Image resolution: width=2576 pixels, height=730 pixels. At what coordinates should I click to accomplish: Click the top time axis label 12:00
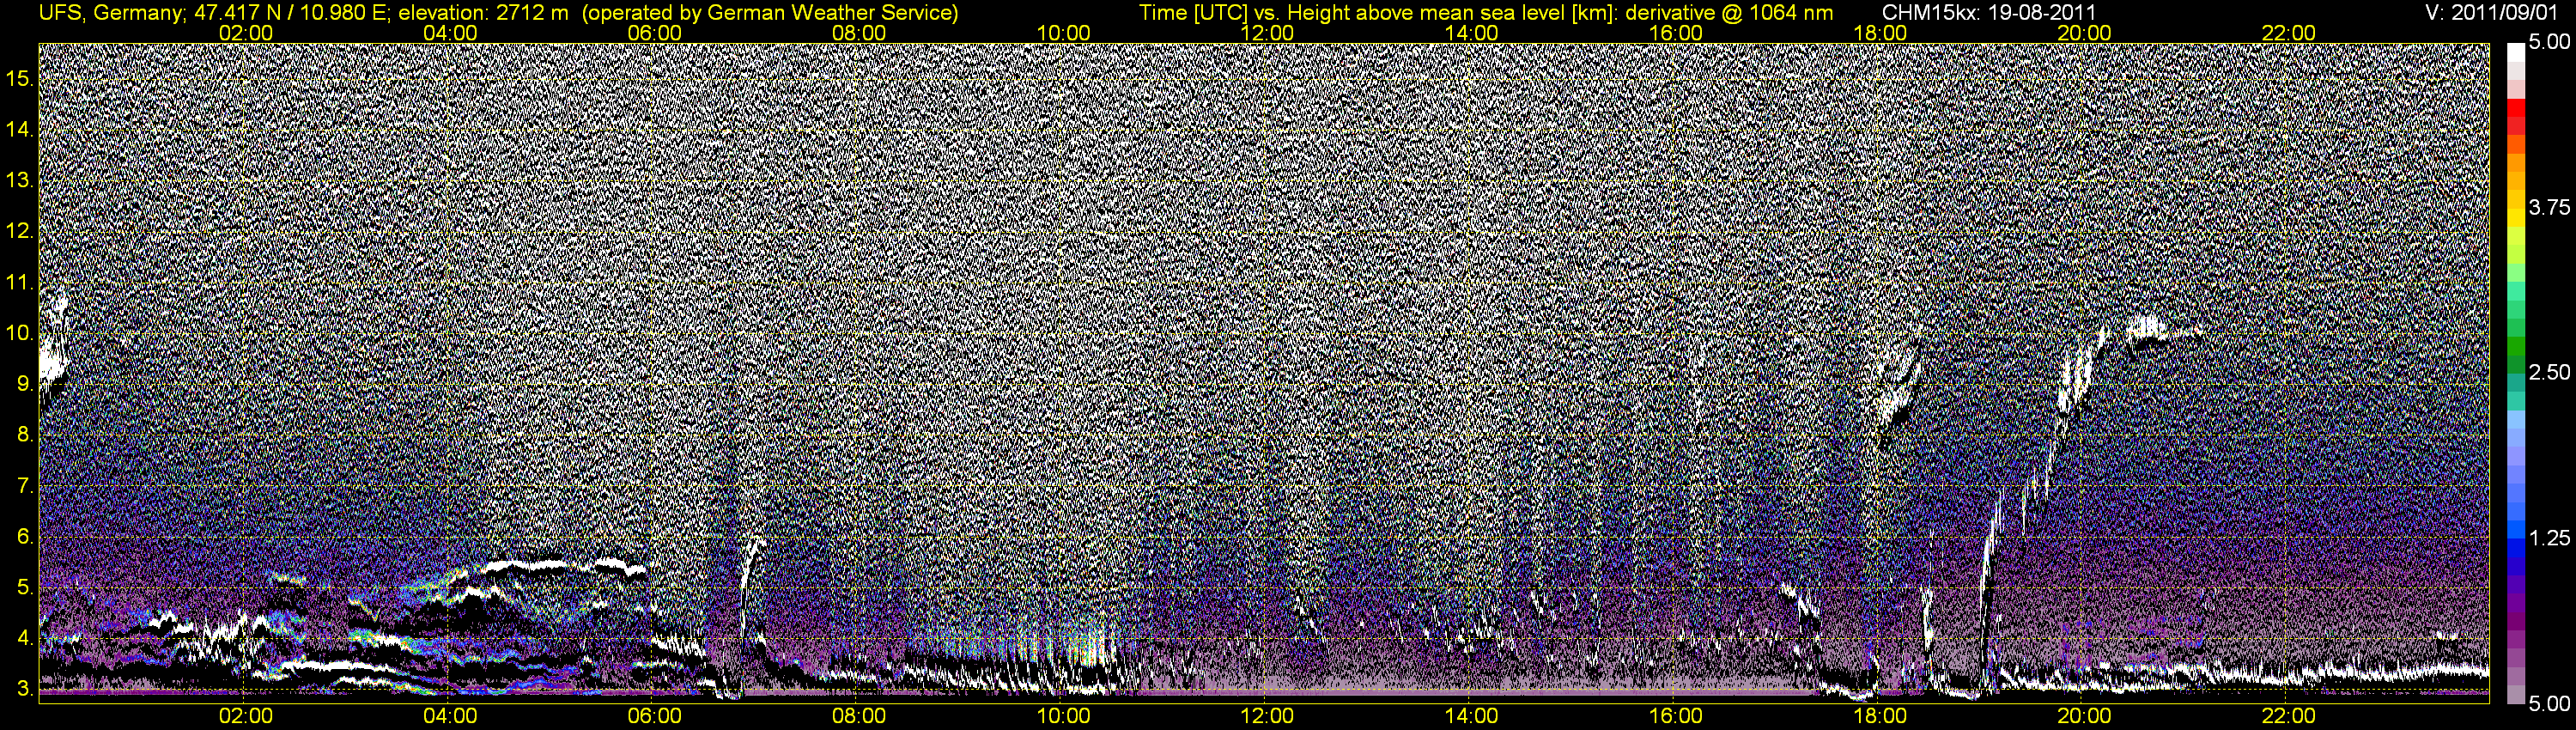(1267, 33)
